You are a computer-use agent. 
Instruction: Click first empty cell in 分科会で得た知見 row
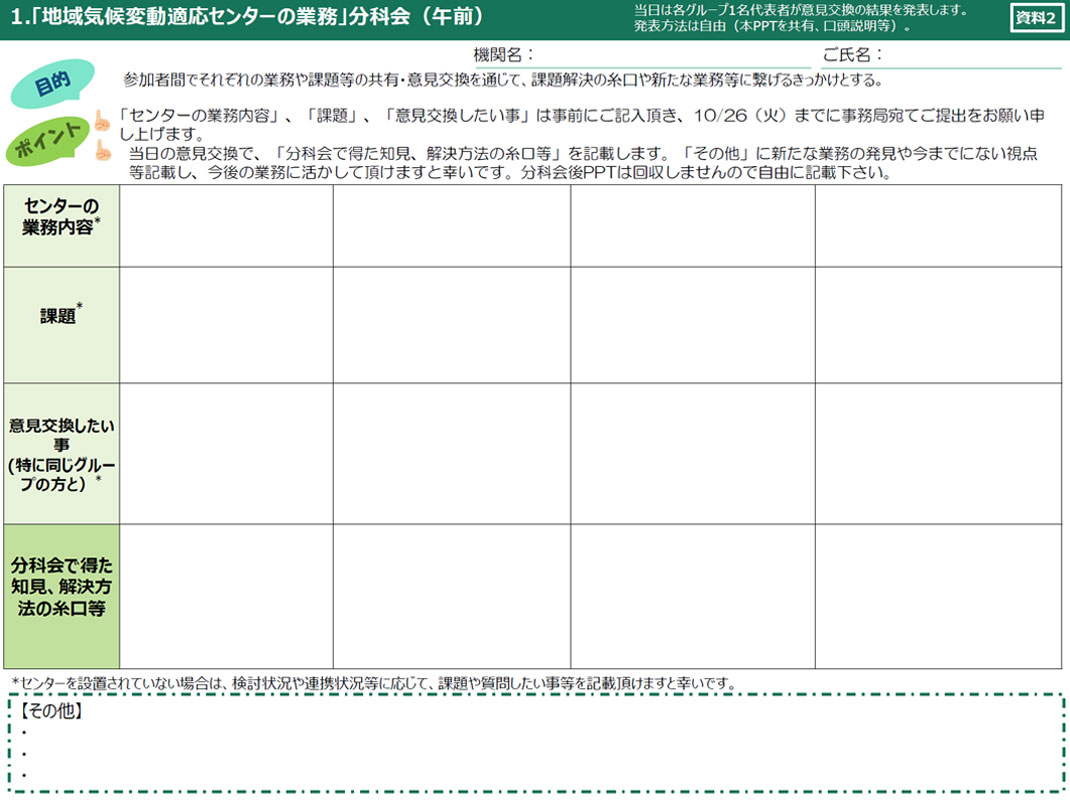coord(226,596)
